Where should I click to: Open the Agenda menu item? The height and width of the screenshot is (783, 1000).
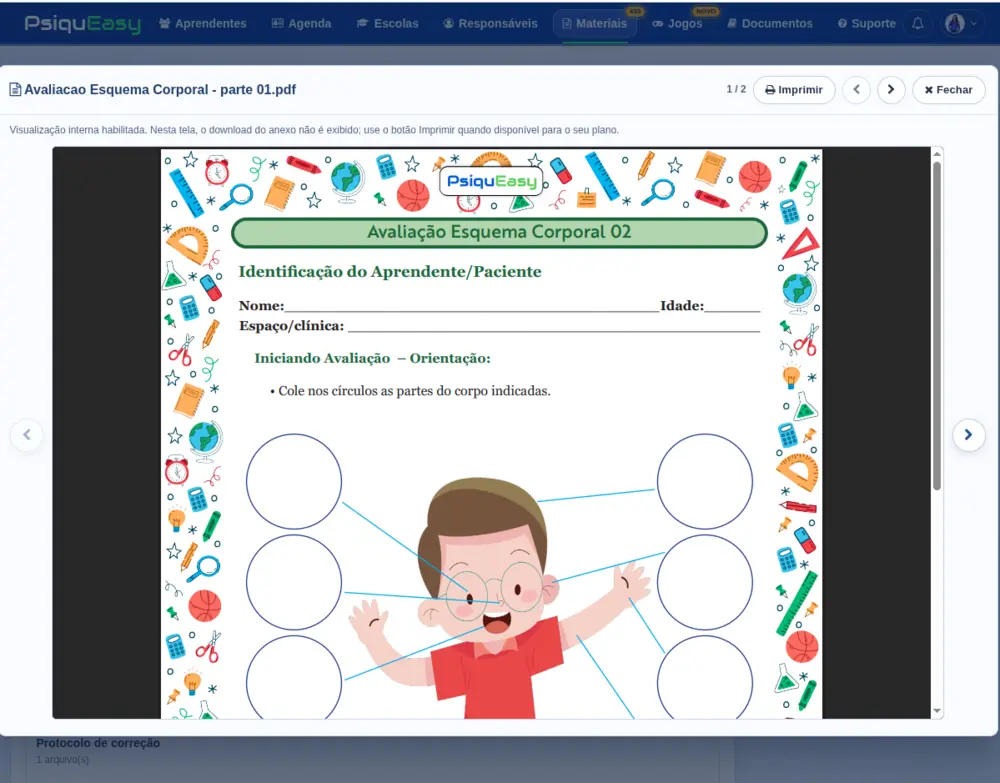tap(302, 24)
